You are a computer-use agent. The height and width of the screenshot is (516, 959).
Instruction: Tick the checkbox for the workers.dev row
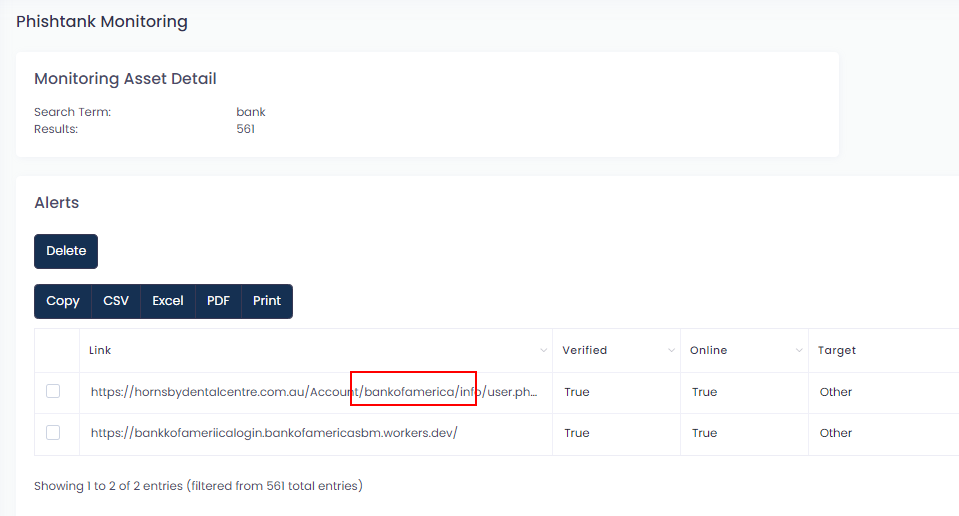tap(53, 433)
